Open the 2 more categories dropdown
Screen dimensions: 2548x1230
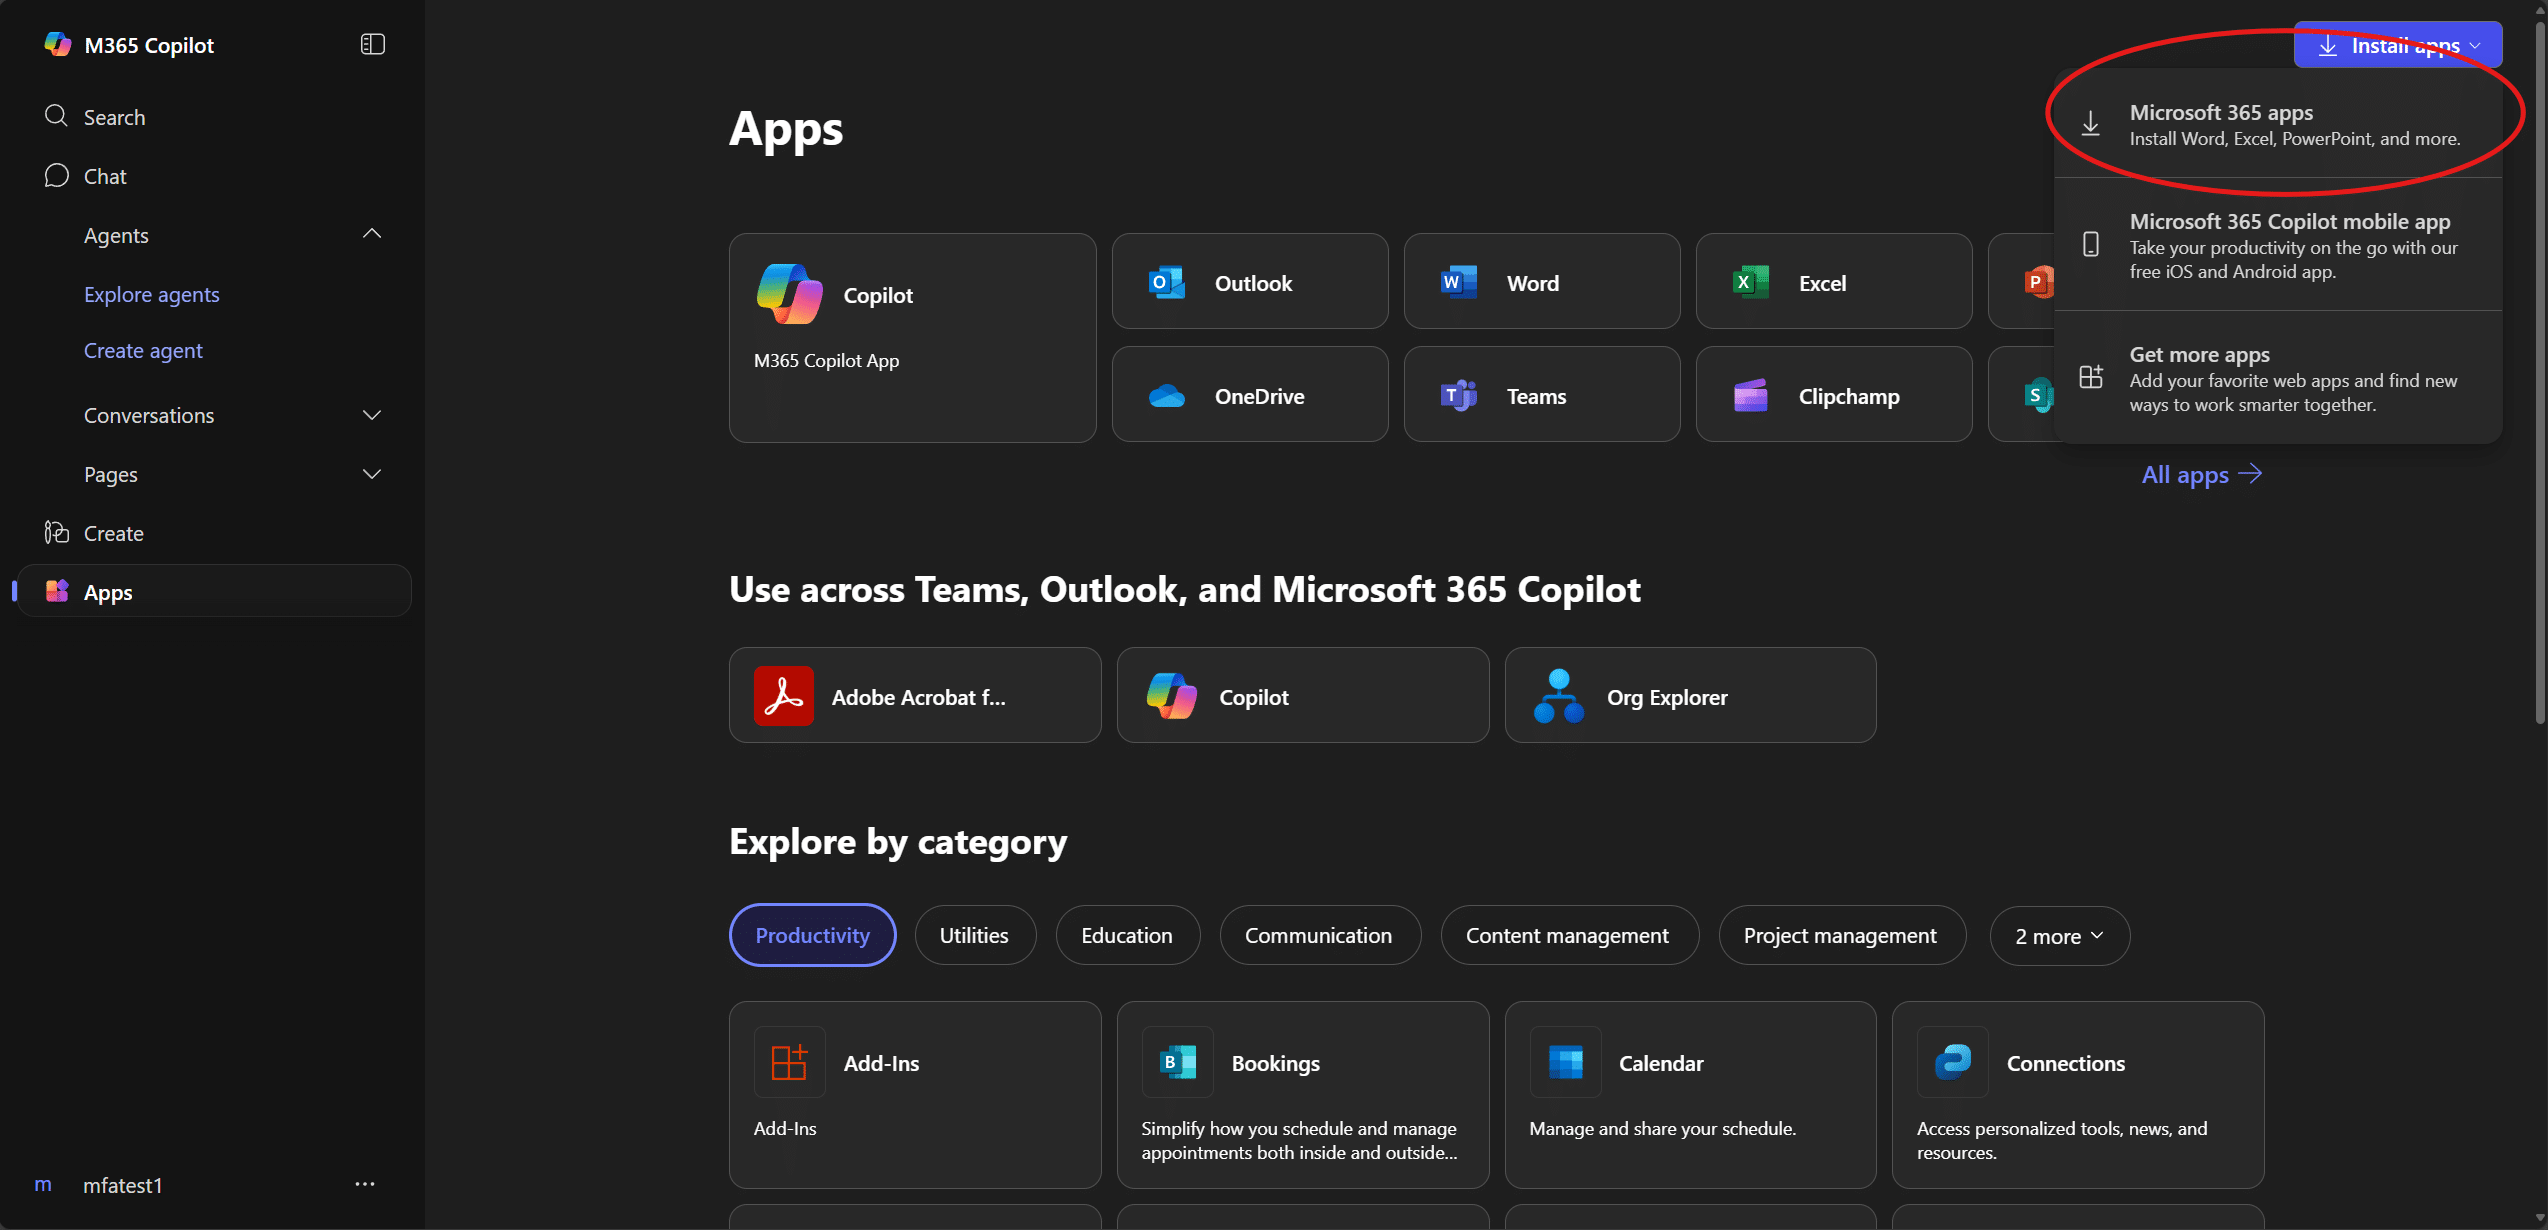point(2059,936)
